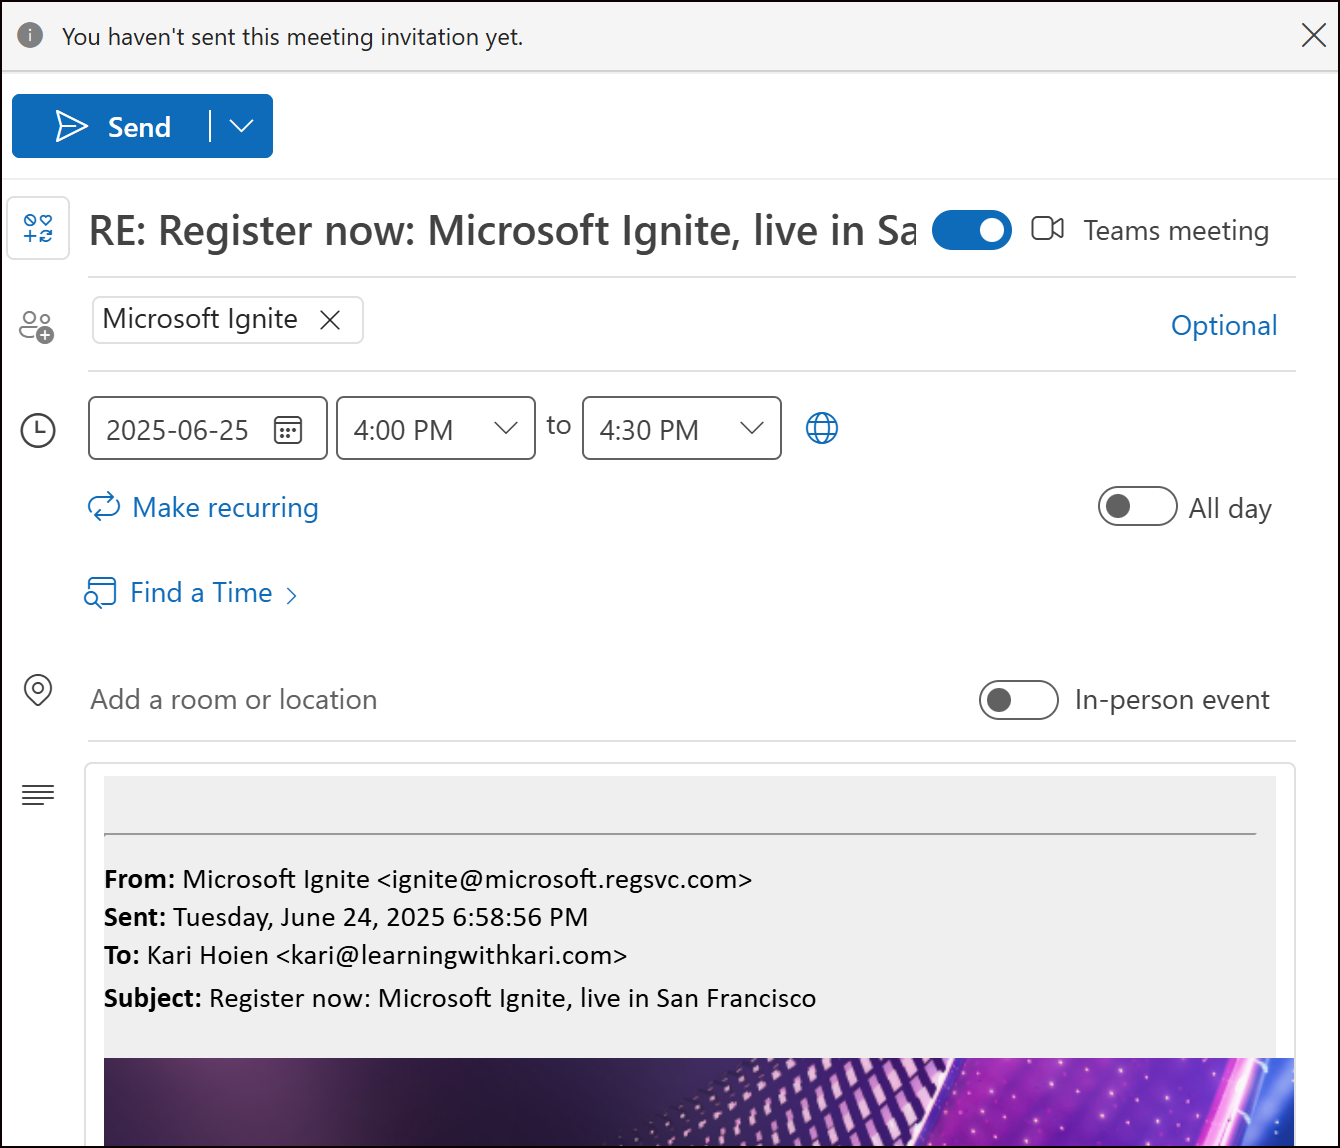This screenshot has width=1340, height=1148.
Task: Click the info icon in the notification bar
Action: click(31, 36)
